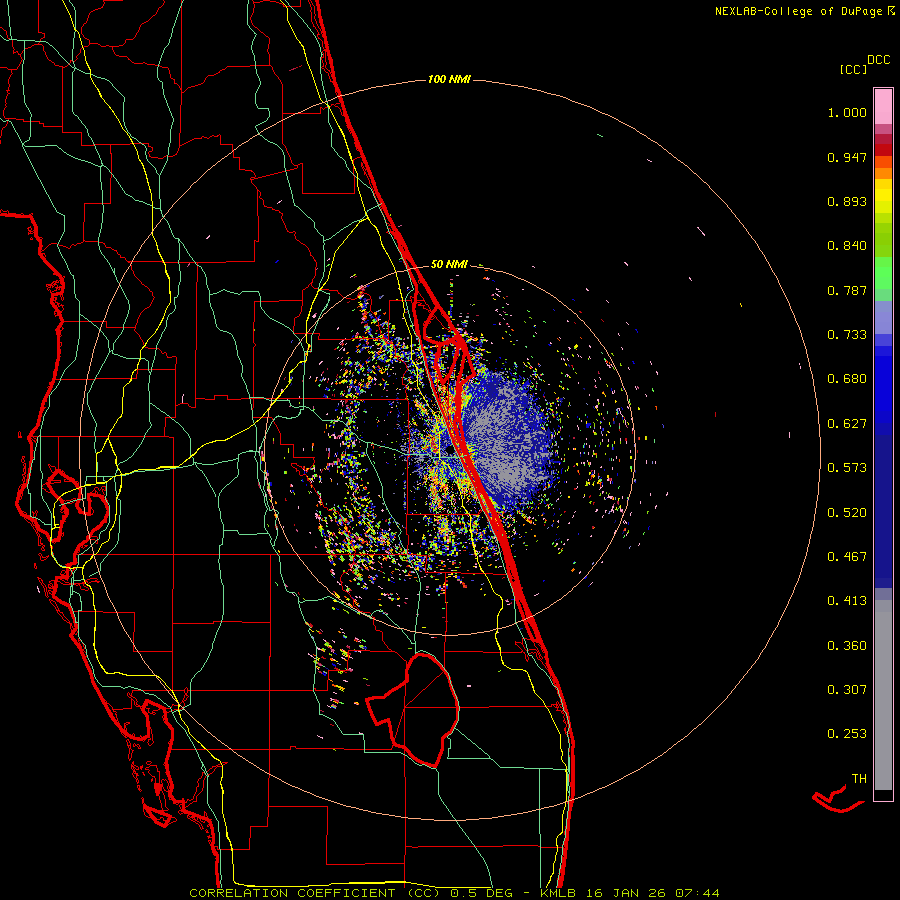
Task: Click the 100 NMI range ring label
Action: click(449, 79)
